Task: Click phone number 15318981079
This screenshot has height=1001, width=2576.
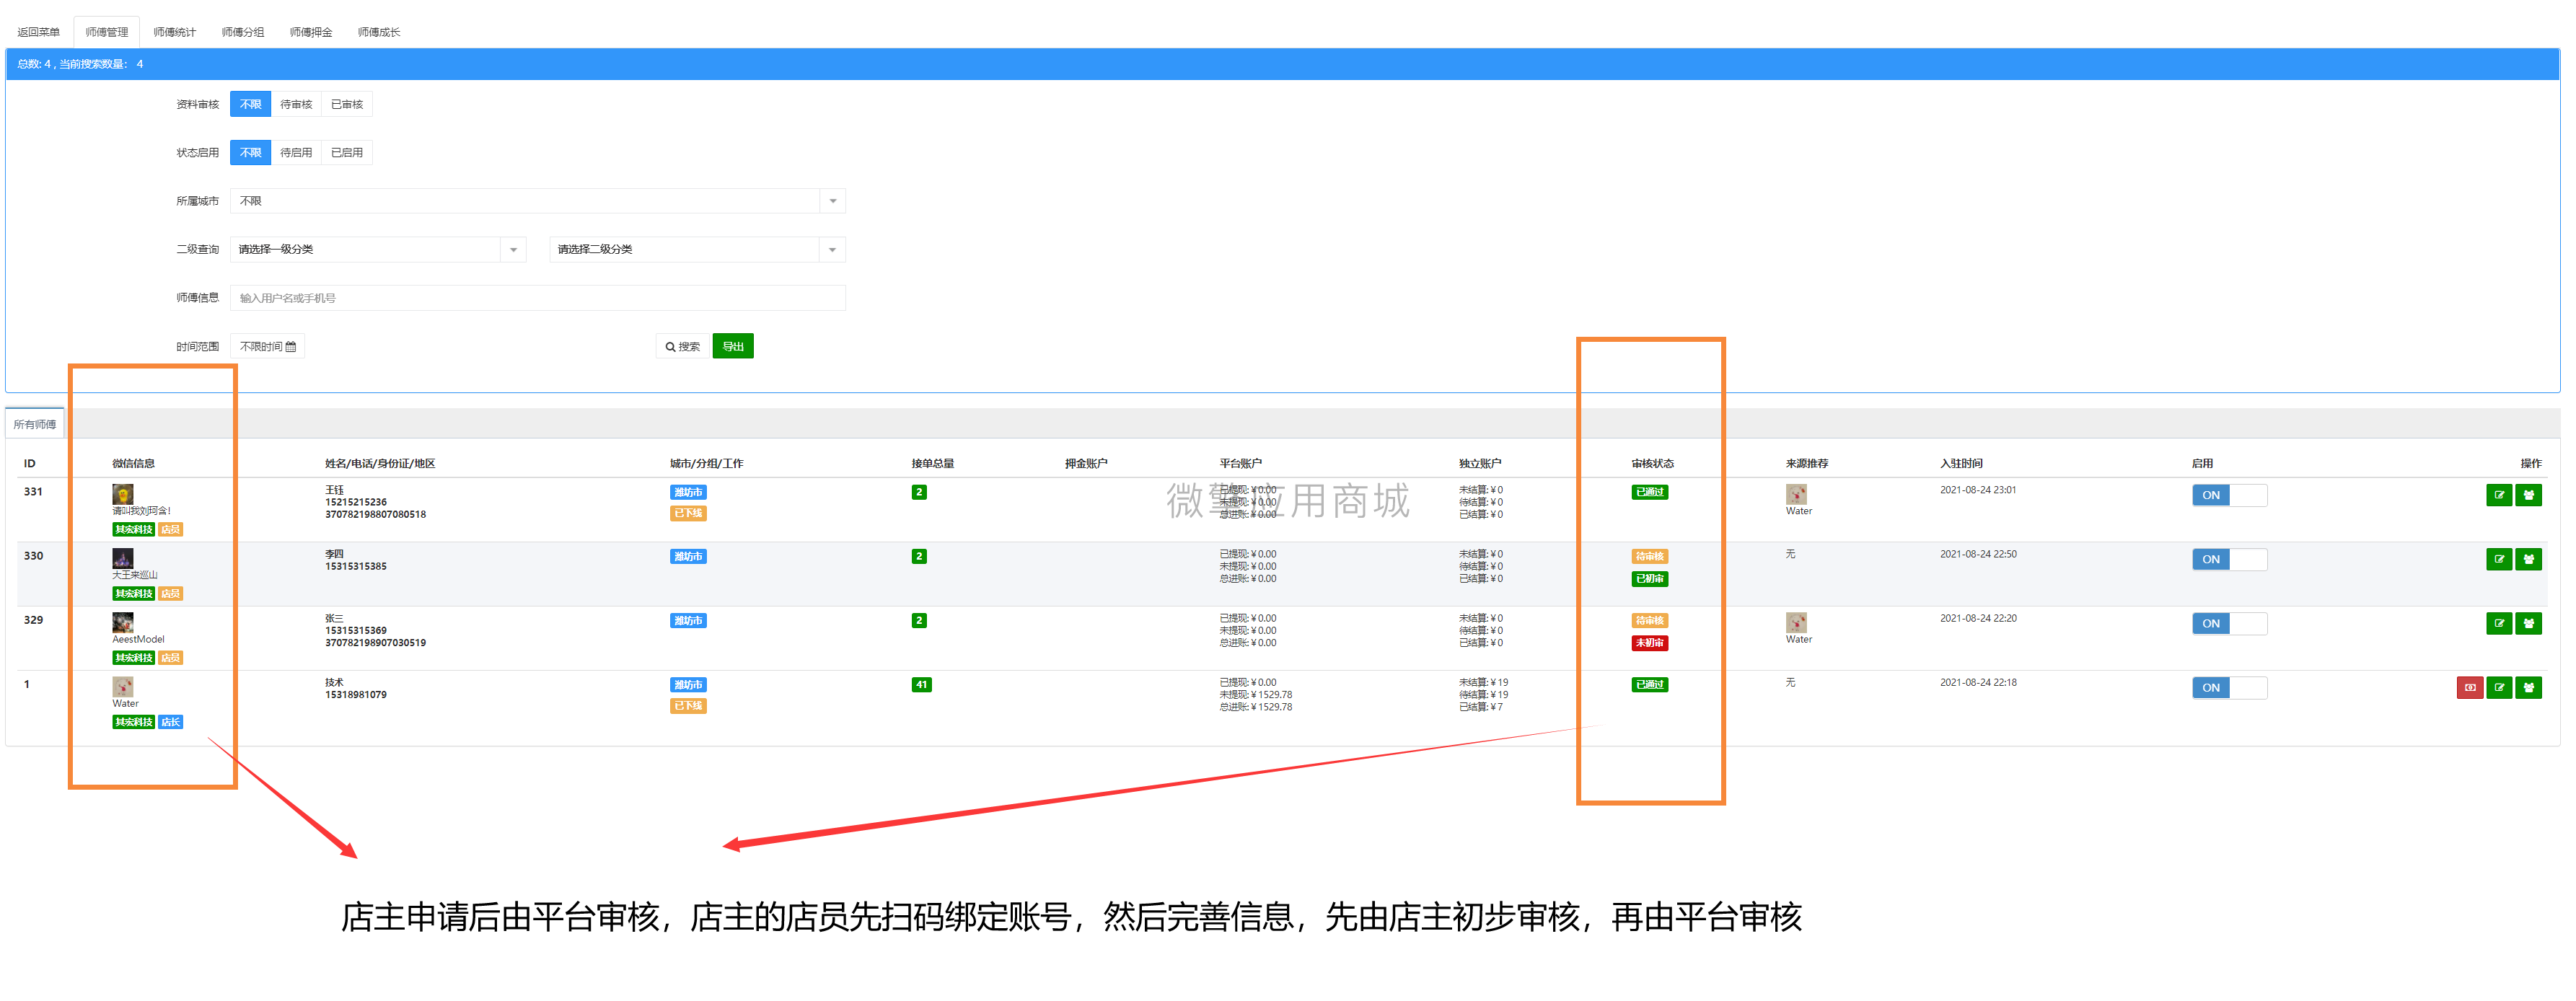Action: pos(355,695)
